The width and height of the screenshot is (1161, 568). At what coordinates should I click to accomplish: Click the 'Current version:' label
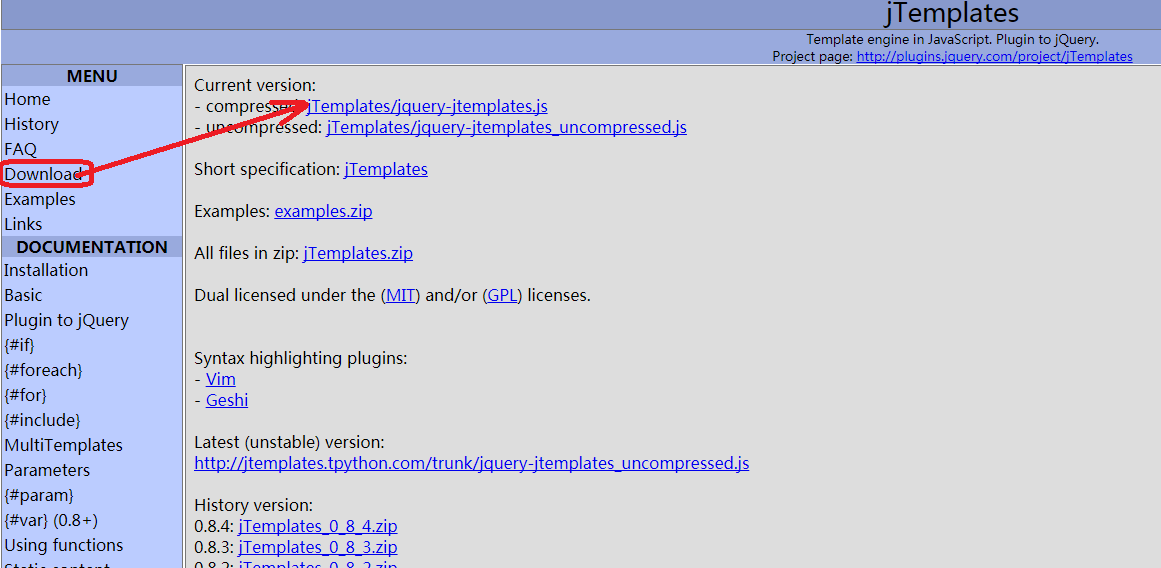pos(255,85)
